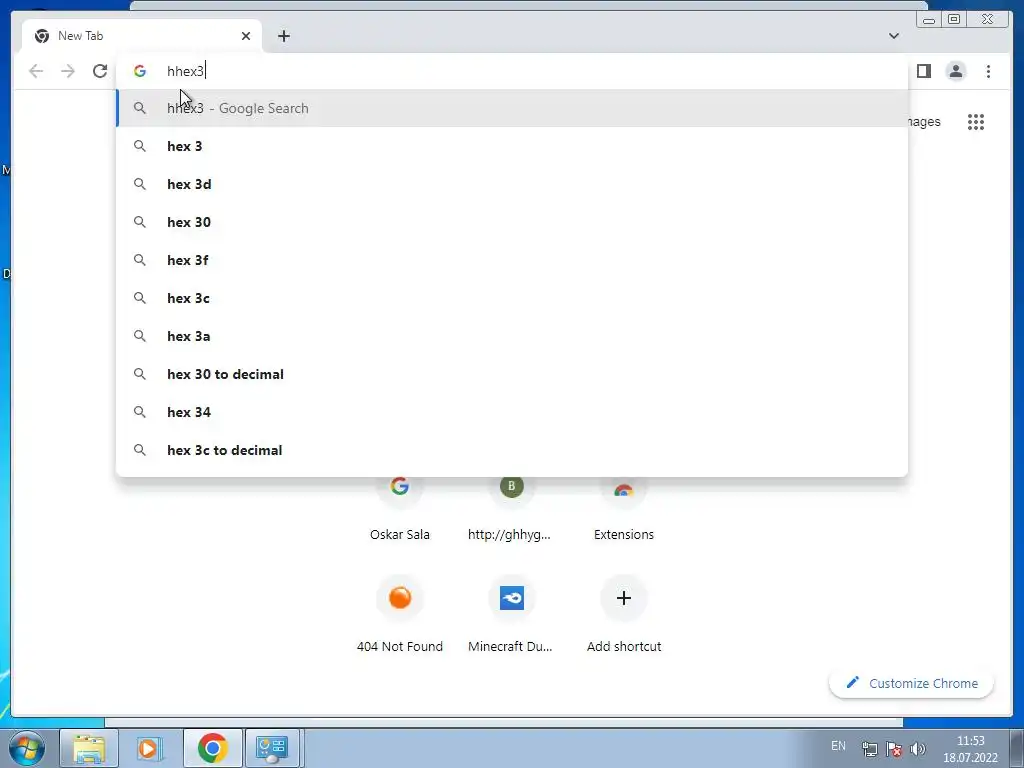Pick the 'hex 30' suggestion
Viewport: 1024px width, 768px height.
512,222
